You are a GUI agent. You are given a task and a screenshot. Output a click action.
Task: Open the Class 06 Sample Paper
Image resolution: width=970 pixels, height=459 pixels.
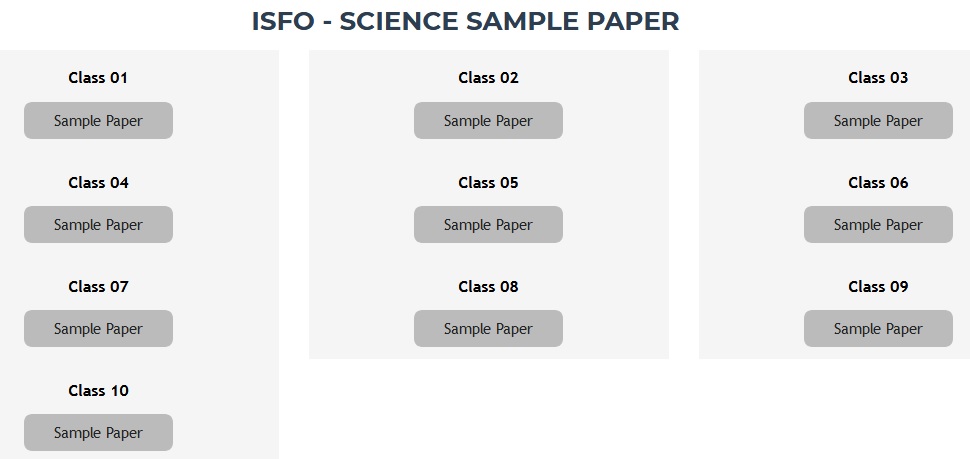pyautogui.click(x=878, y=225)
